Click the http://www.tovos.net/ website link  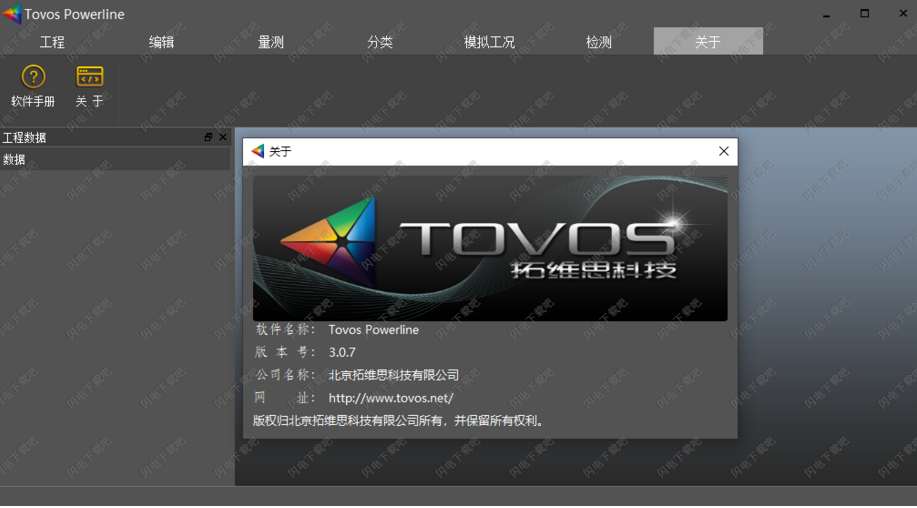pyautogui.click(x=391, y=398)
